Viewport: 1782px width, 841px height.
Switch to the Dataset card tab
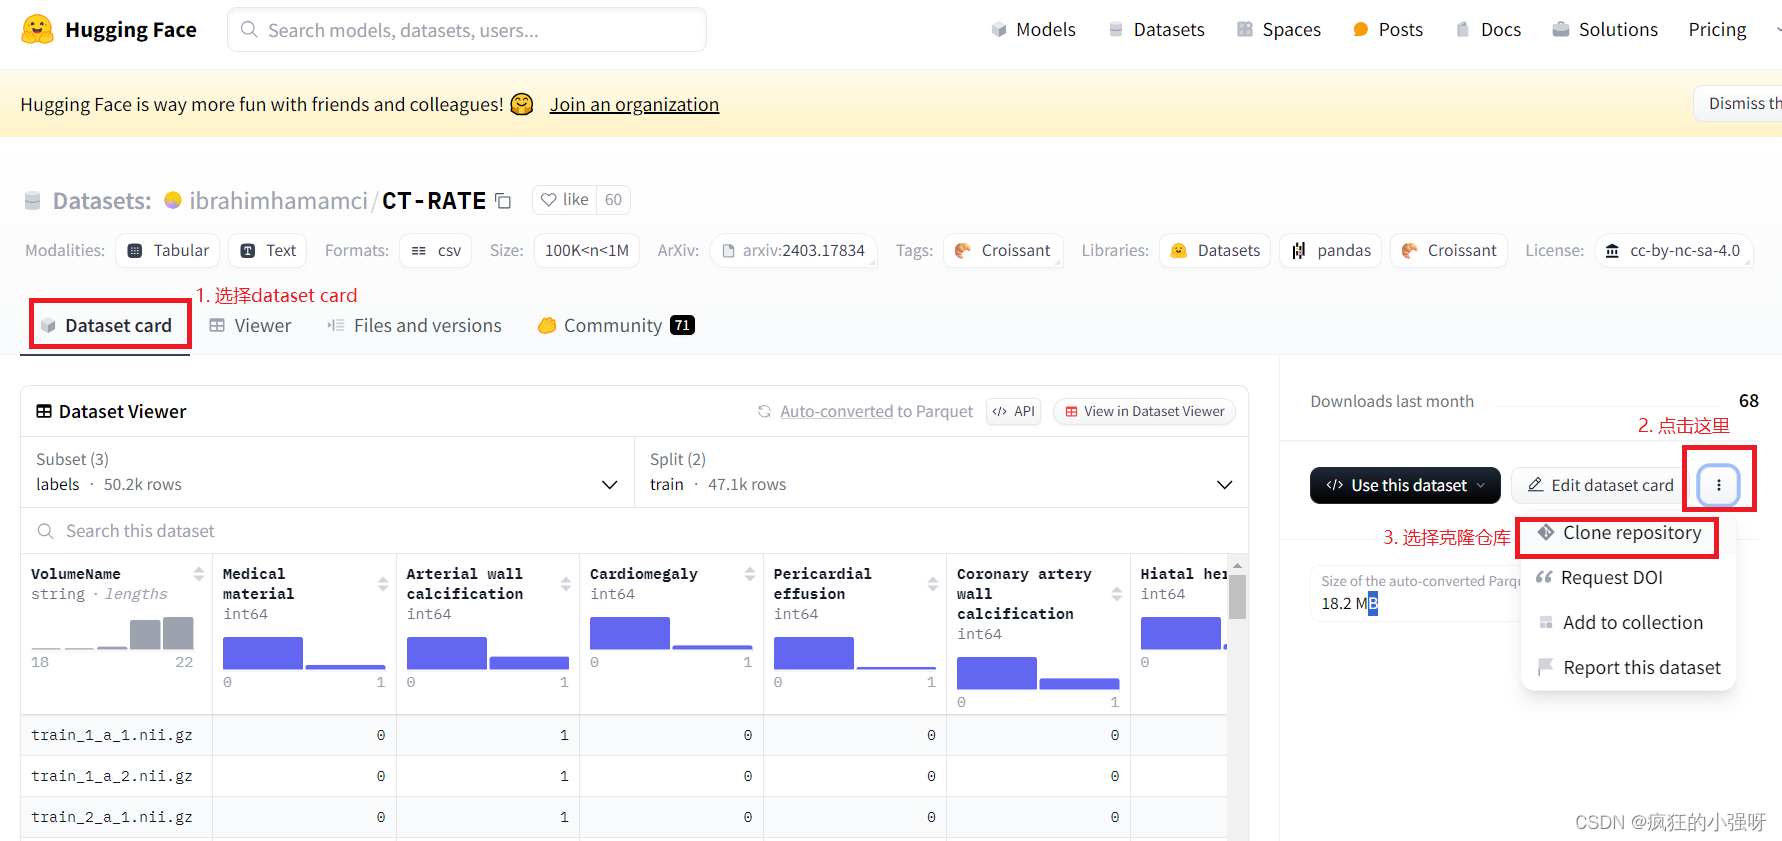coord(106,326)
